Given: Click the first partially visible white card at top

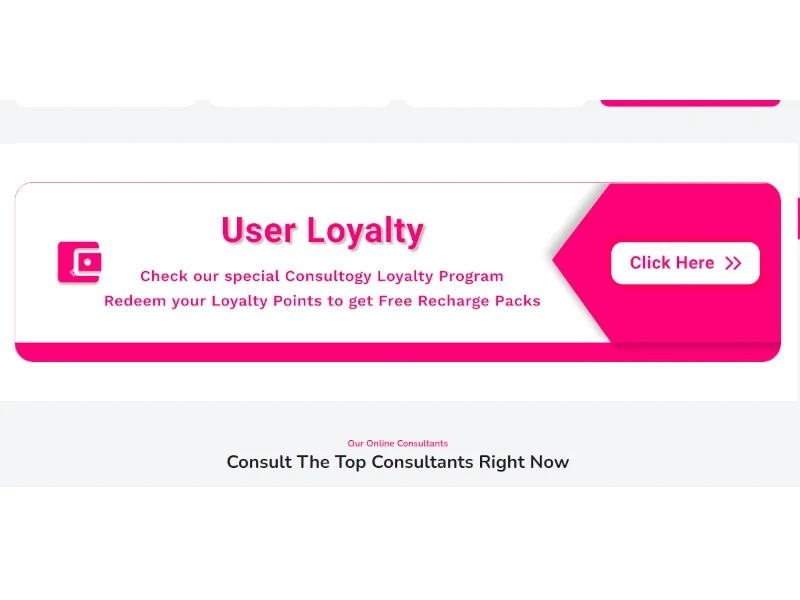Looking at the screenshot, I should 105,103.
